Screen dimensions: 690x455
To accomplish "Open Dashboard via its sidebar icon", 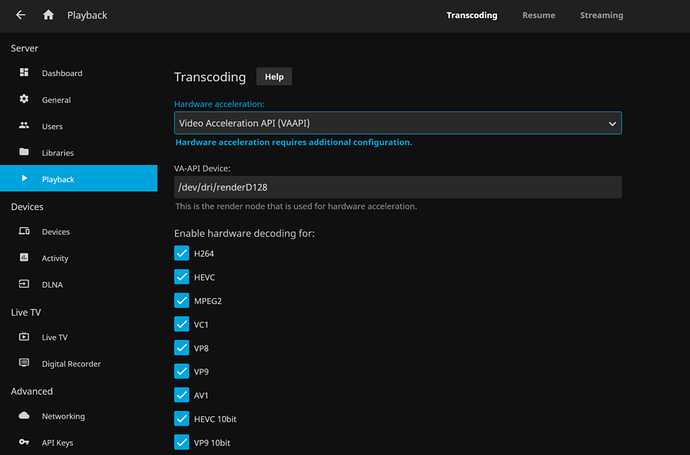I will [24, 73].
